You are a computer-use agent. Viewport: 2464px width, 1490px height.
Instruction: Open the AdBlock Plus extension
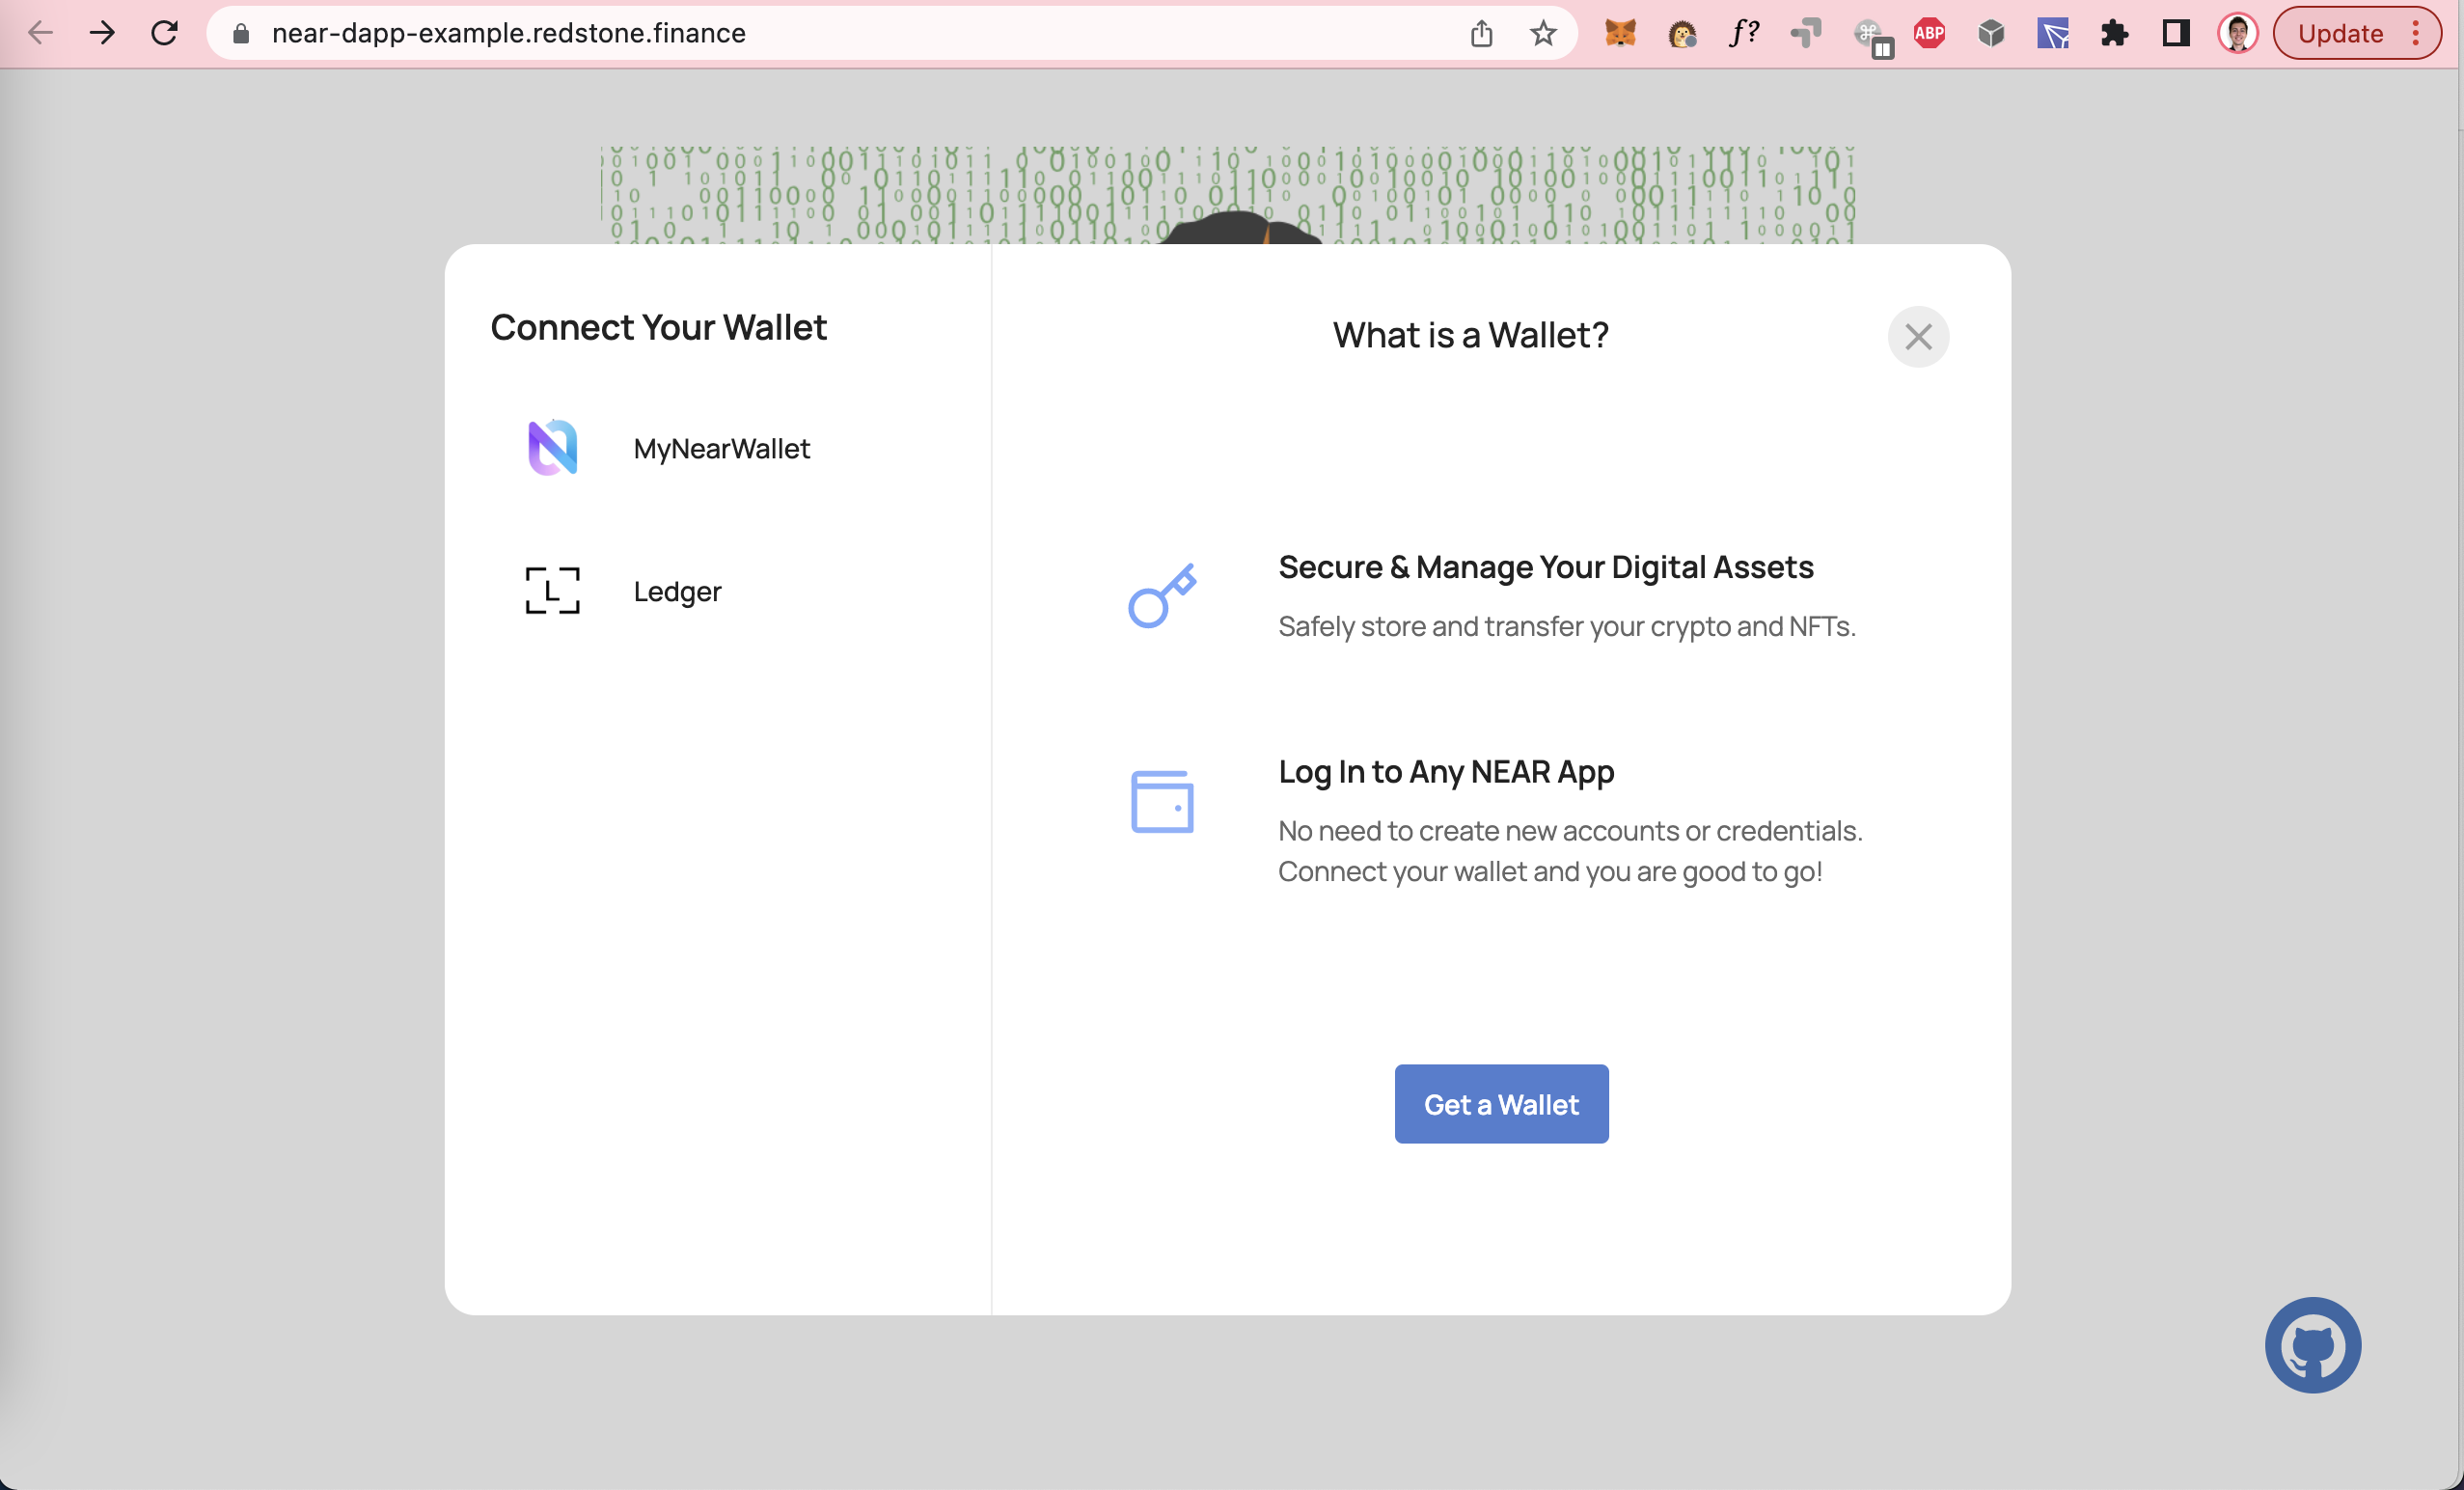(1929, 34)
